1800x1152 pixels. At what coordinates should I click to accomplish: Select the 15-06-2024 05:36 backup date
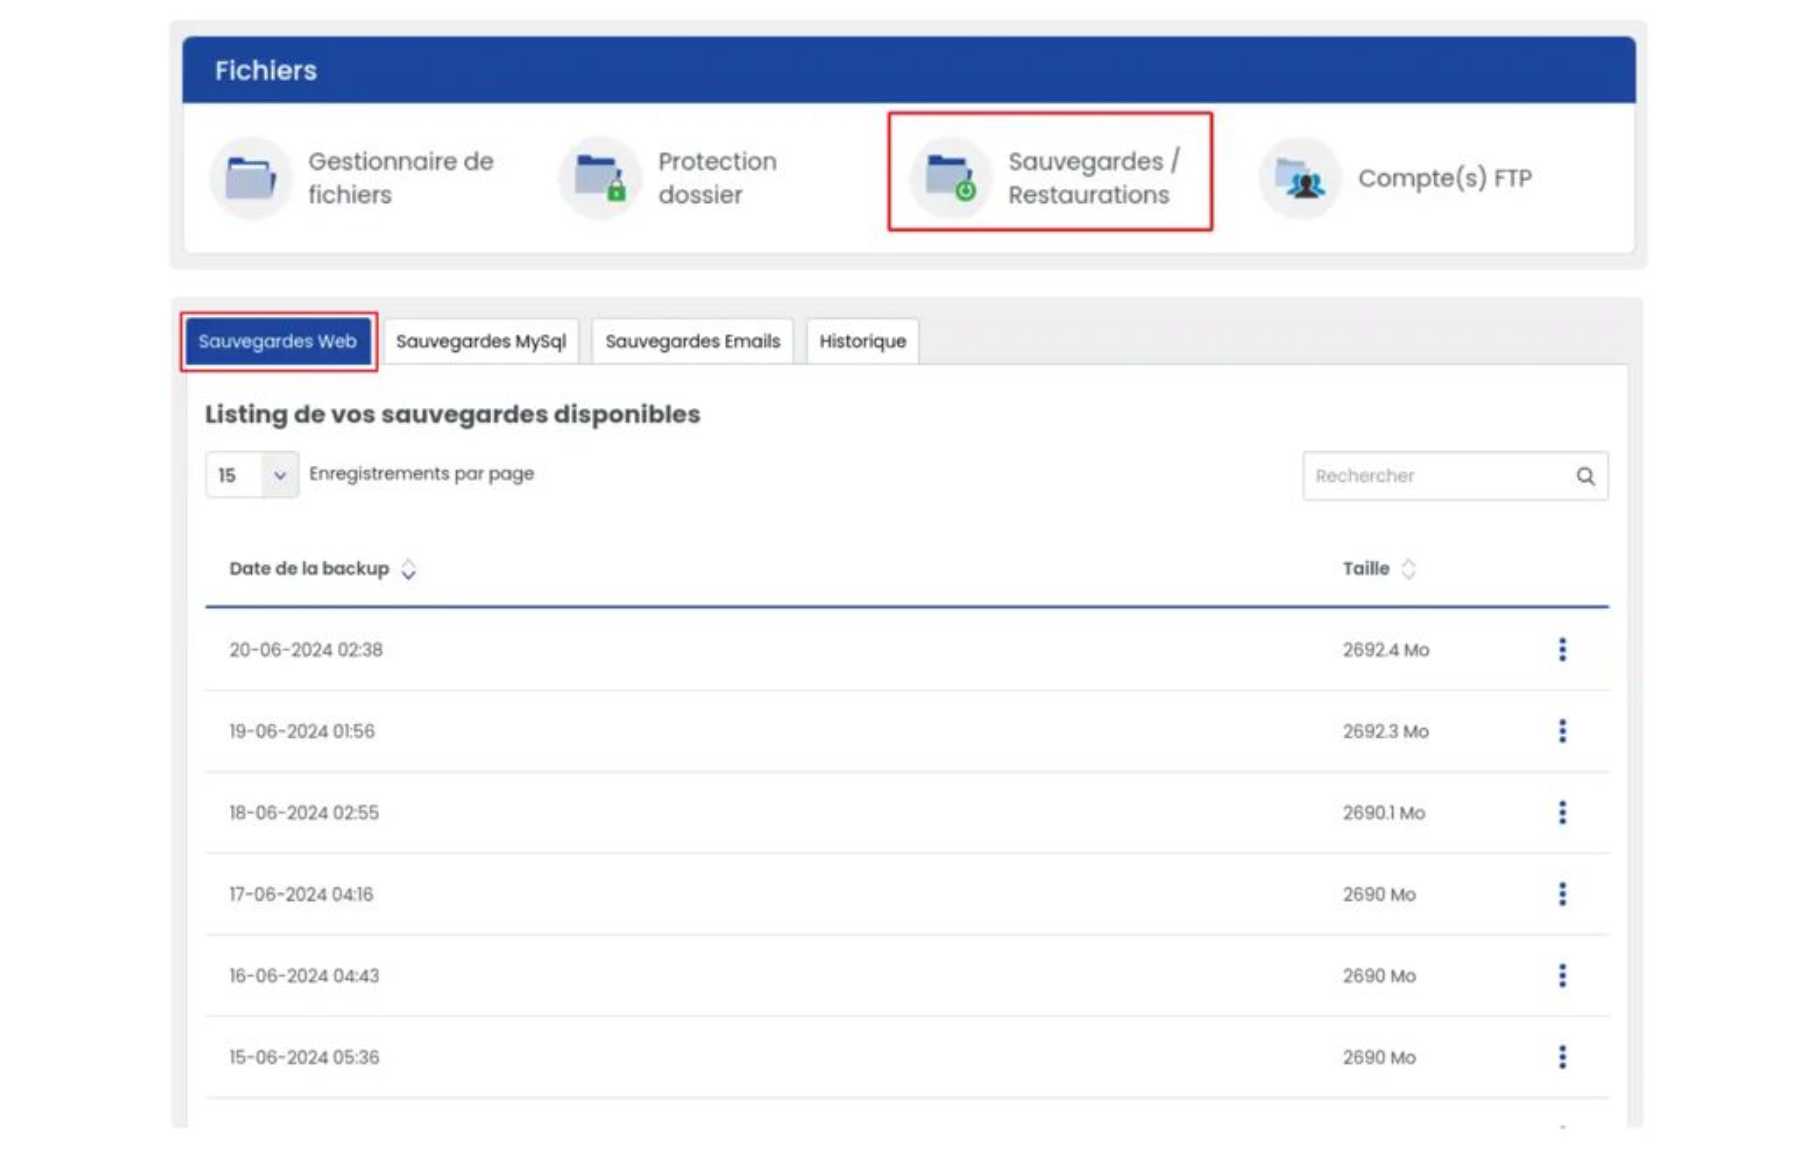[304, 1057]
